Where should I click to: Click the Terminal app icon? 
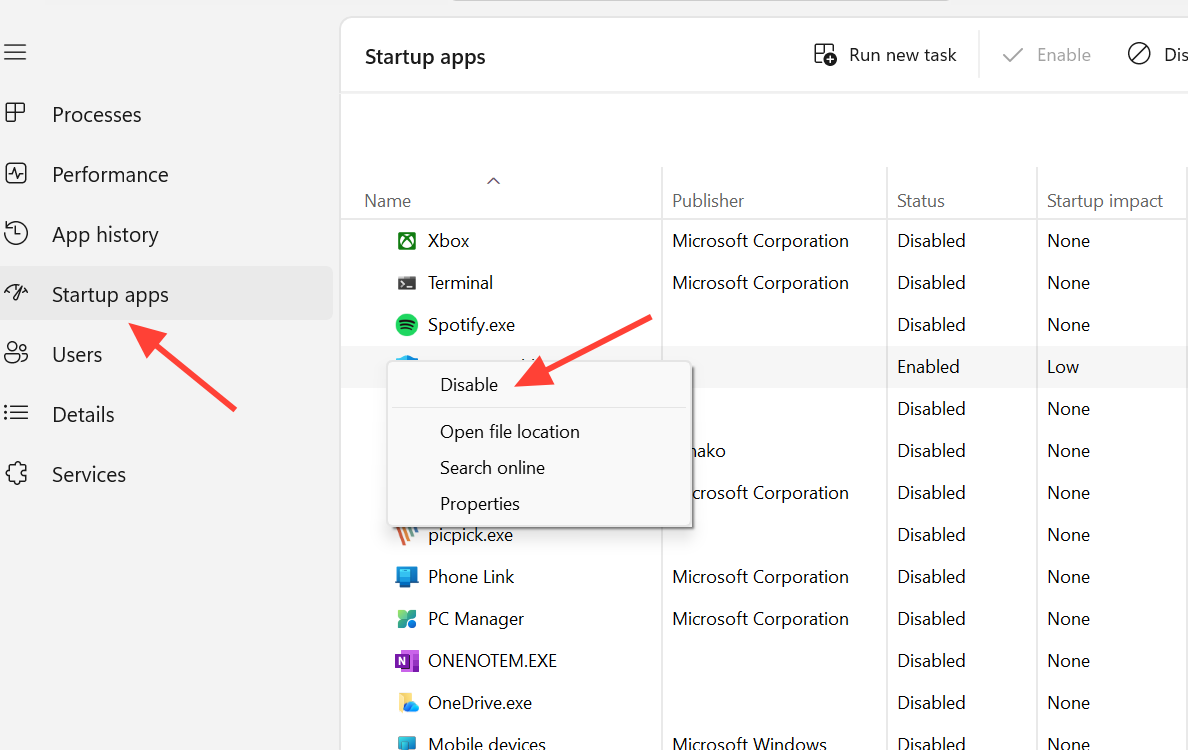pos(407,283)
